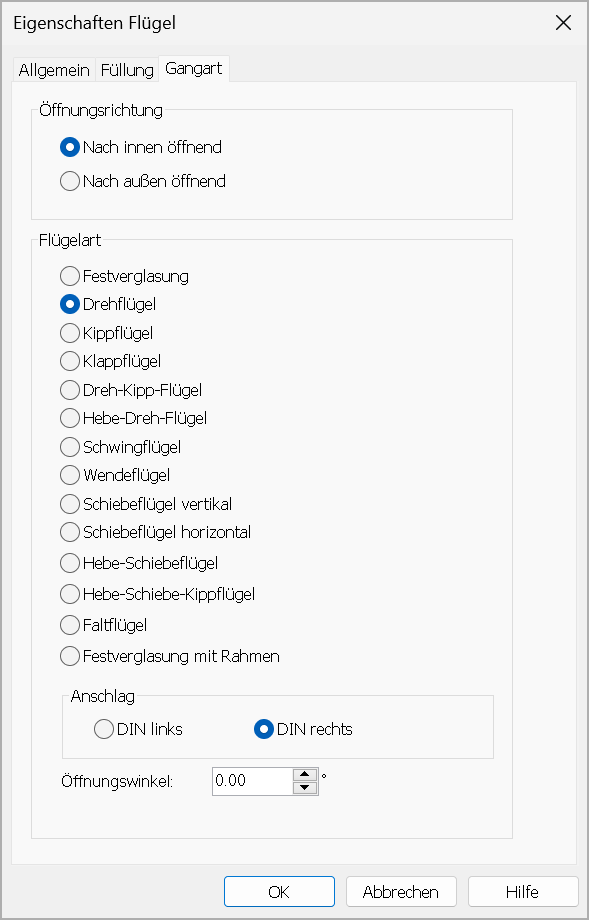
Task: Select the Gangart tab
Action: tap(194, 69)
